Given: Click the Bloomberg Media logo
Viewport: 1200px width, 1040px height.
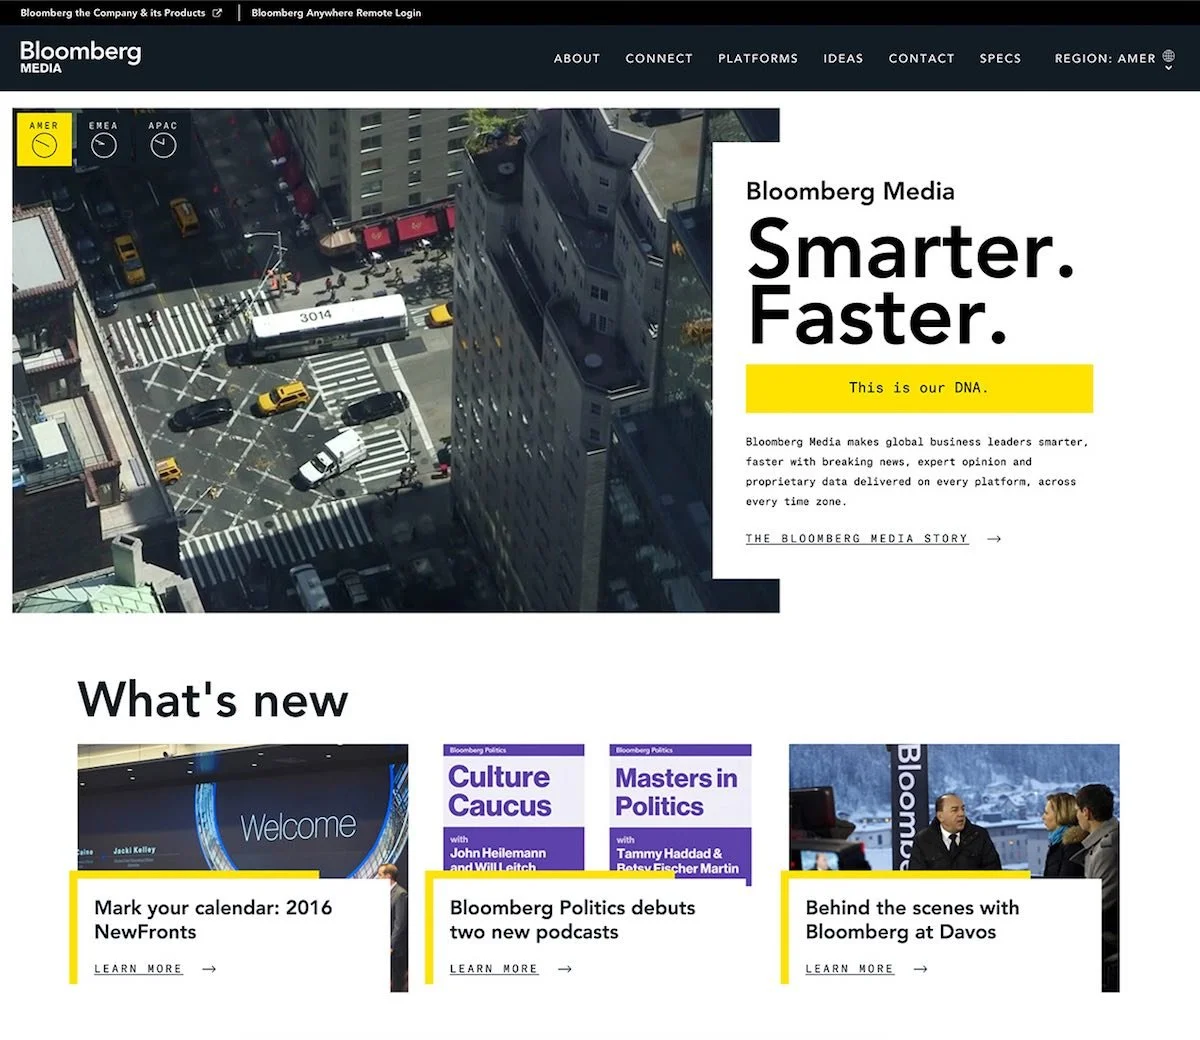Looking at the screenshot, I should [80, 57].
